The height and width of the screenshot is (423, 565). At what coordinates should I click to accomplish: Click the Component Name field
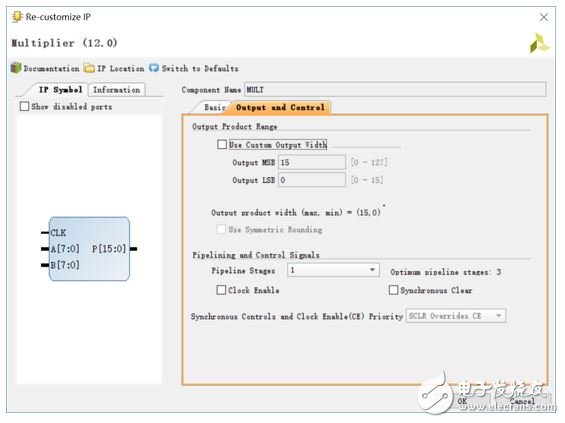395,89
